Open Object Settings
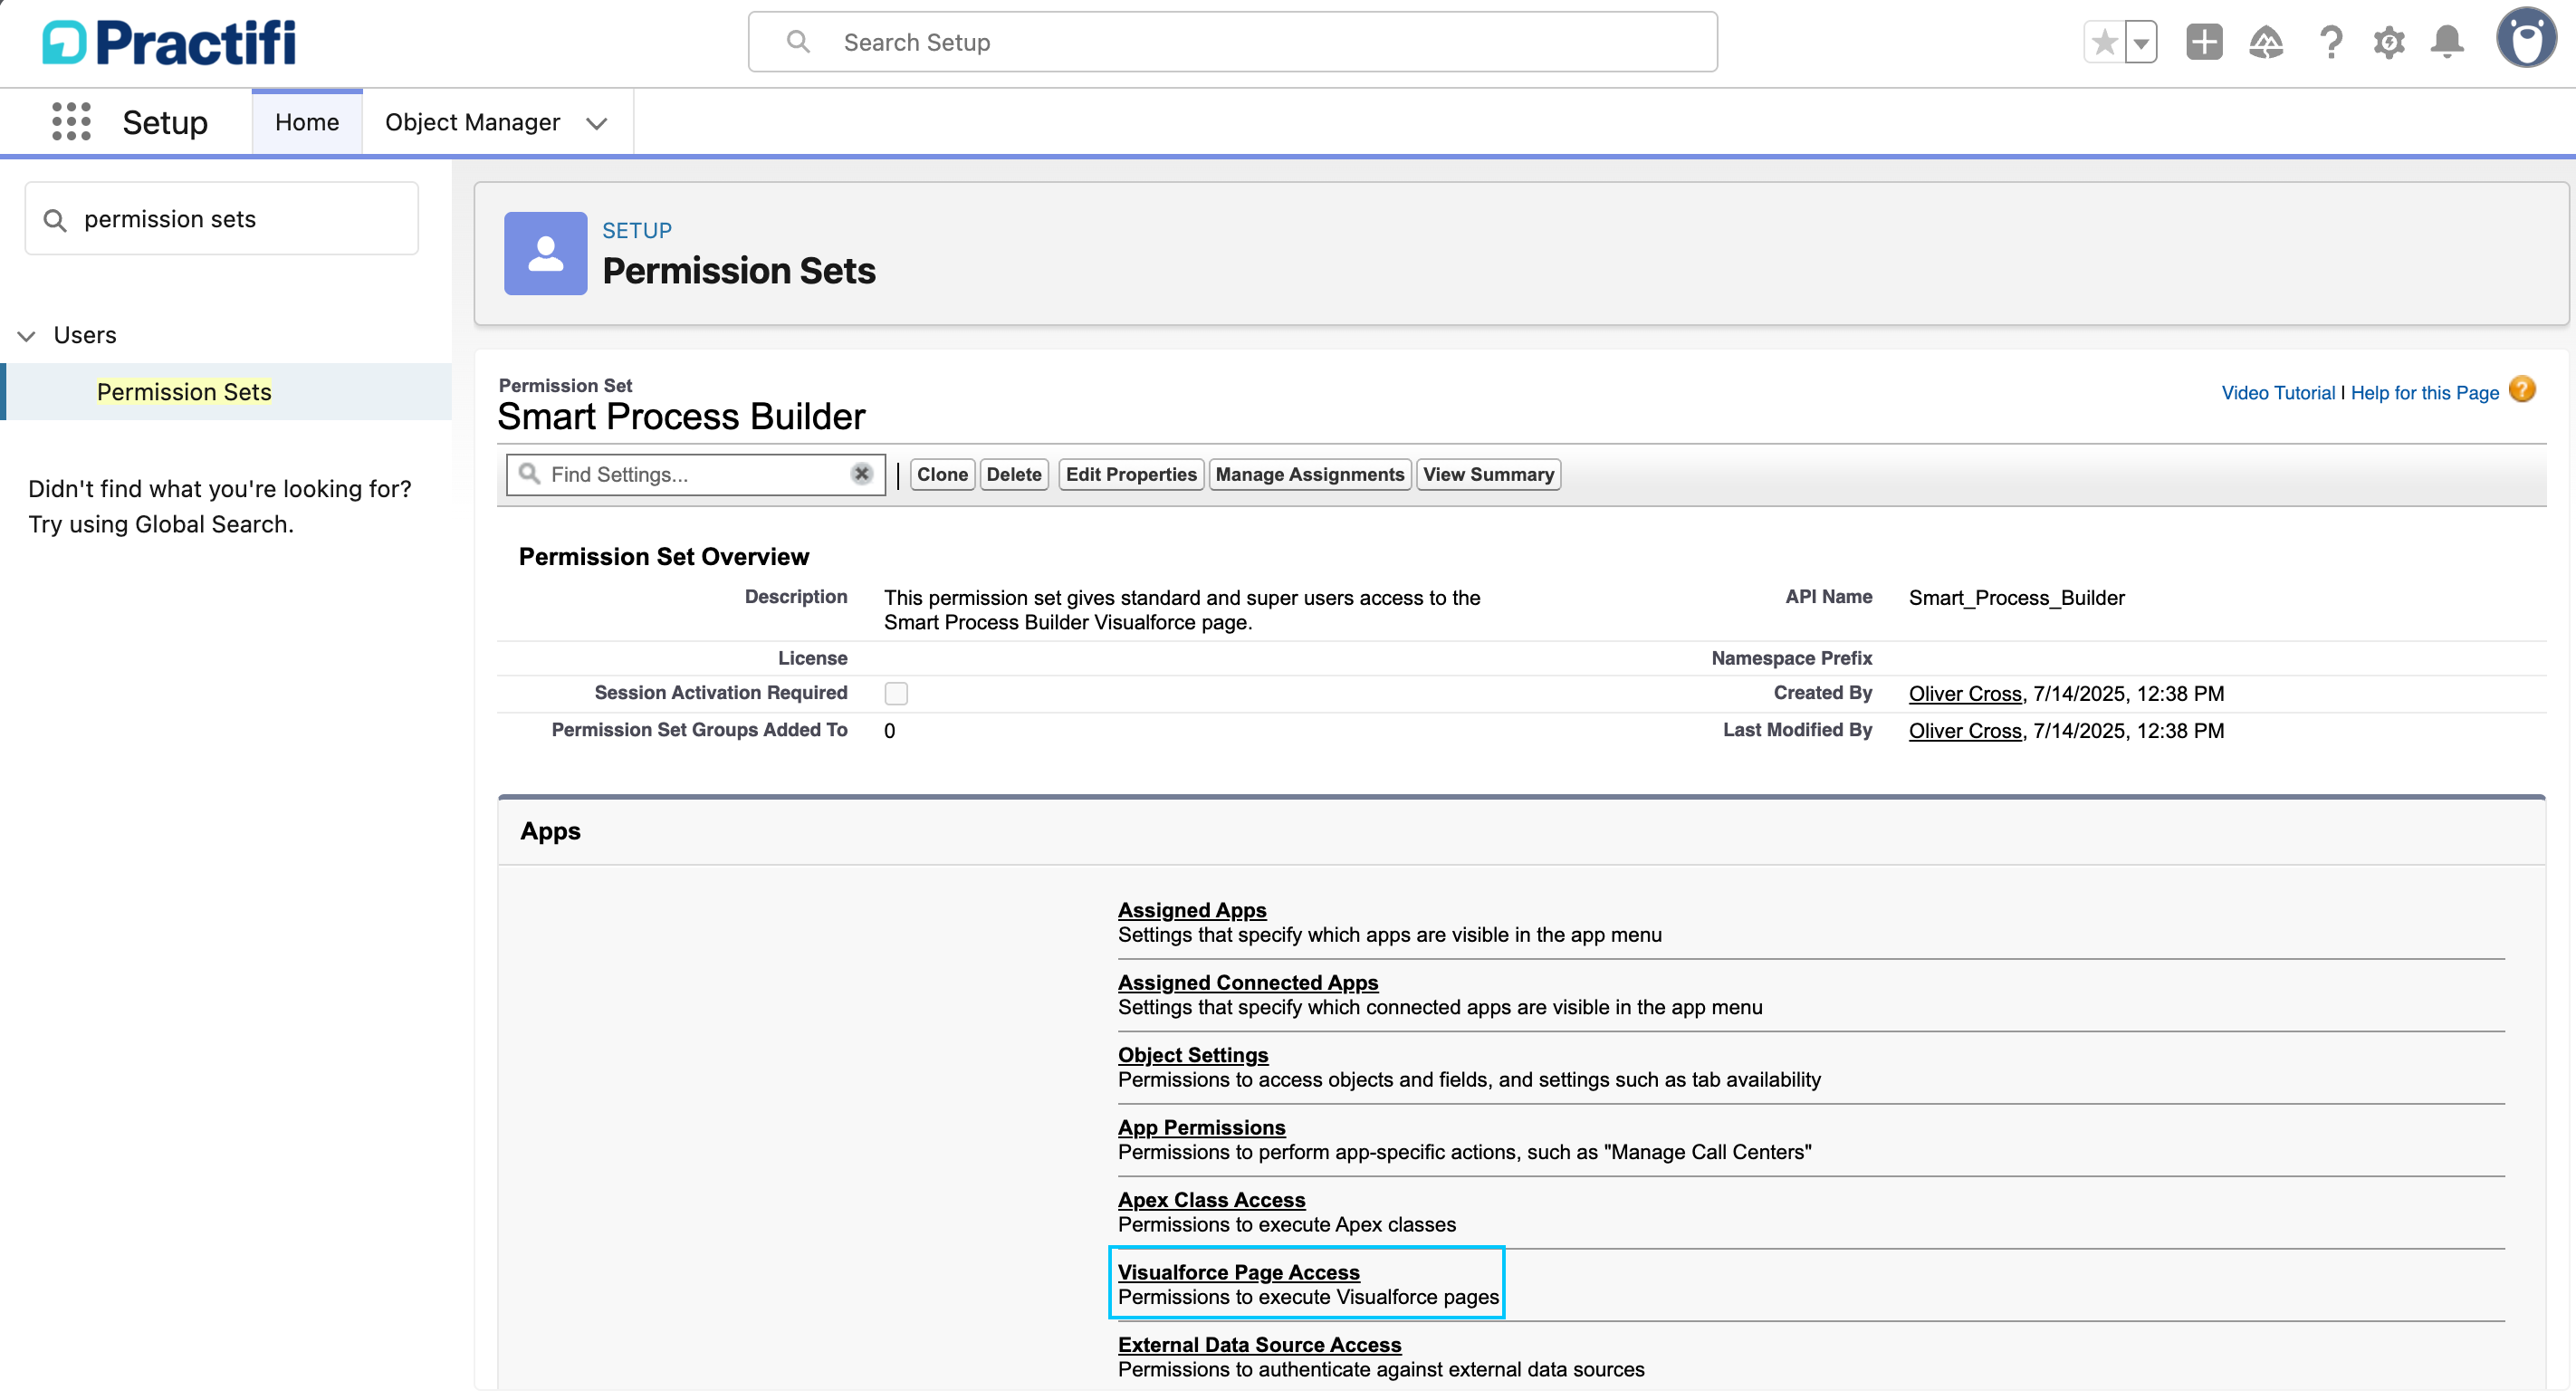This screenshot has height=1400, width=2576. click(1193, 1055)
